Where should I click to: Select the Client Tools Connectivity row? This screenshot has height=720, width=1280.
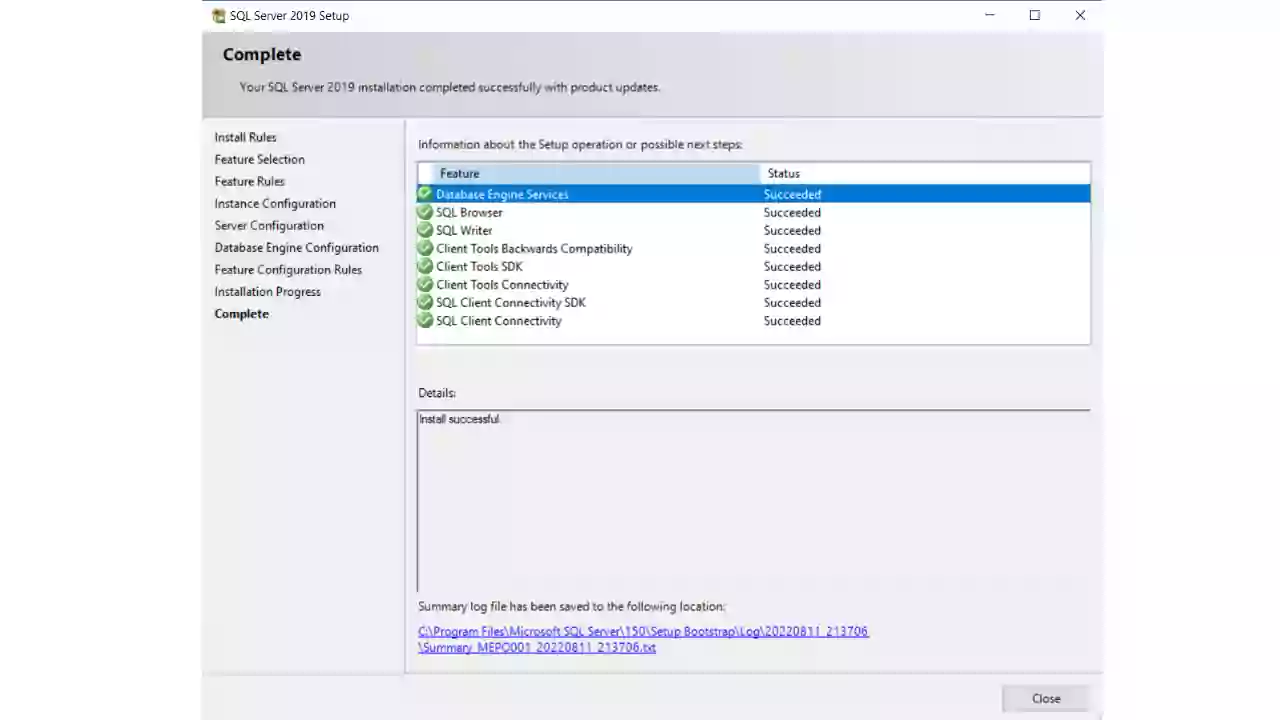tap(753, 284)
